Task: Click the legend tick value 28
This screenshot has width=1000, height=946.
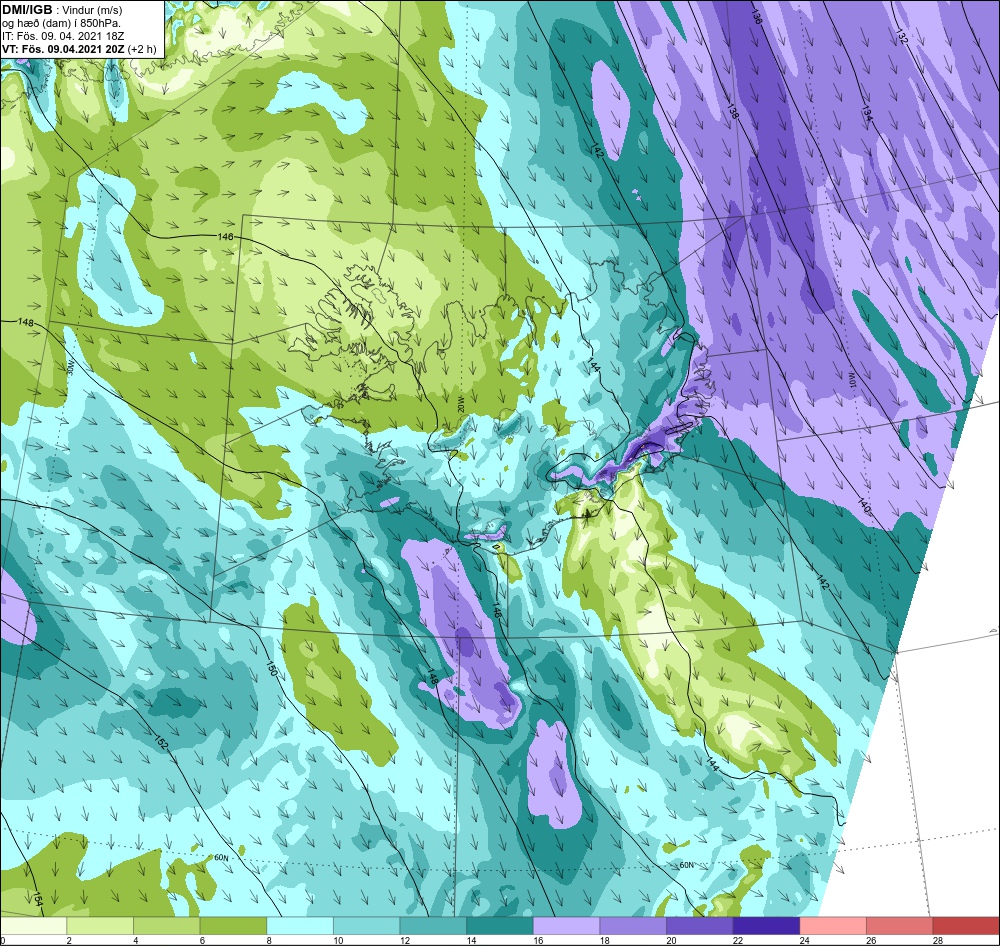Action: (x=938, y=940)
